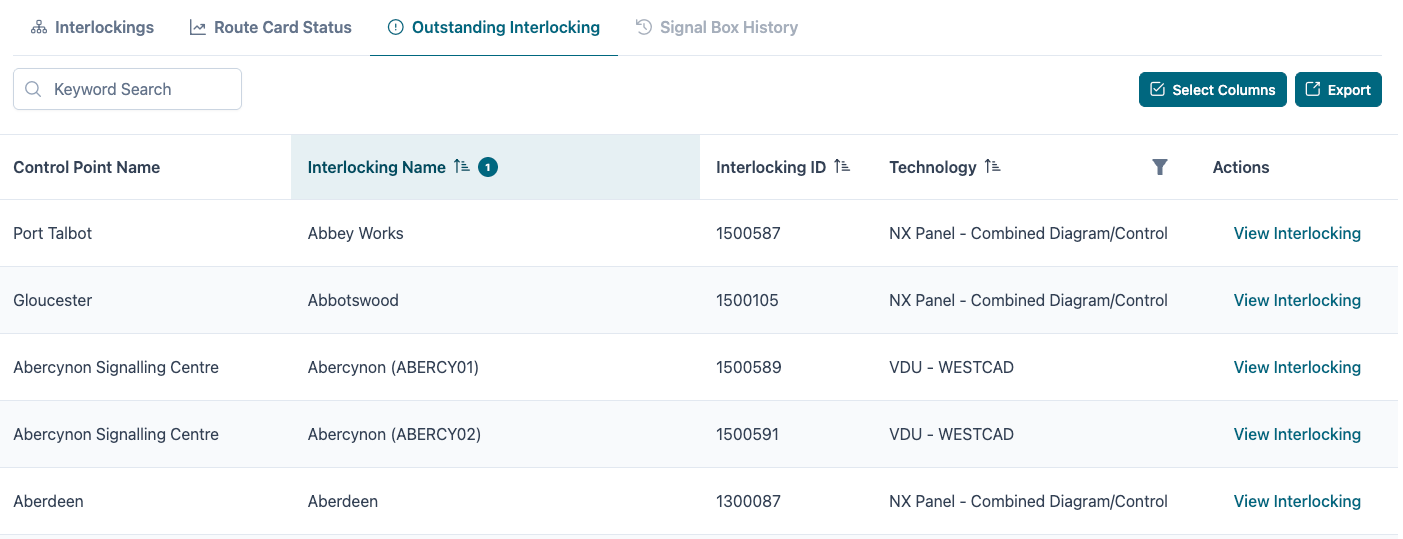This screenshot has height=539, width=1403.
Task: Click the sort icon beside Technology
Action: [992, 167]
